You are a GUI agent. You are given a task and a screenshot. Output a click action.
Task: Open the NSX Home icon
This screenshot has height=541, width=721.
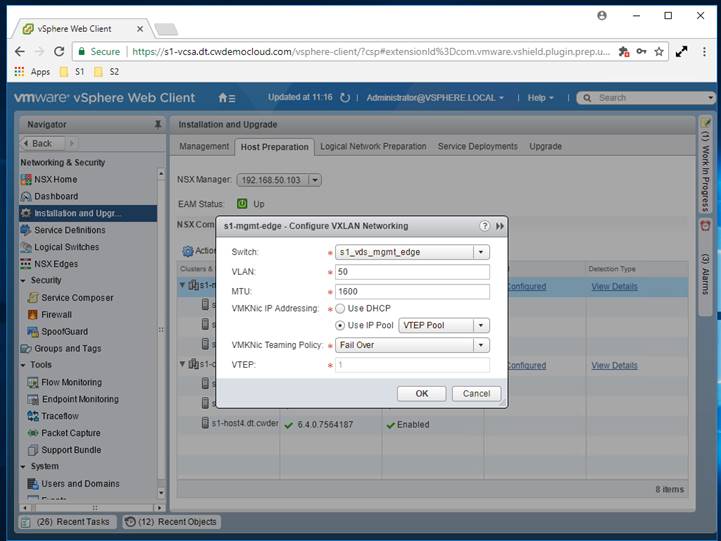(26, 179)
